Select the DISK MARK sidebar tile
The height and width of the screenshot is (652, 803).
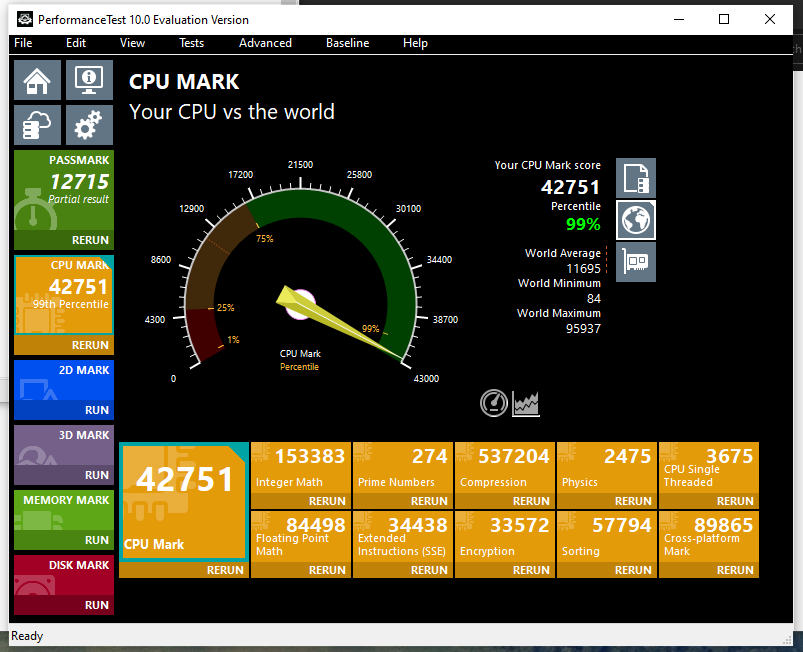(x=64, y=576)
